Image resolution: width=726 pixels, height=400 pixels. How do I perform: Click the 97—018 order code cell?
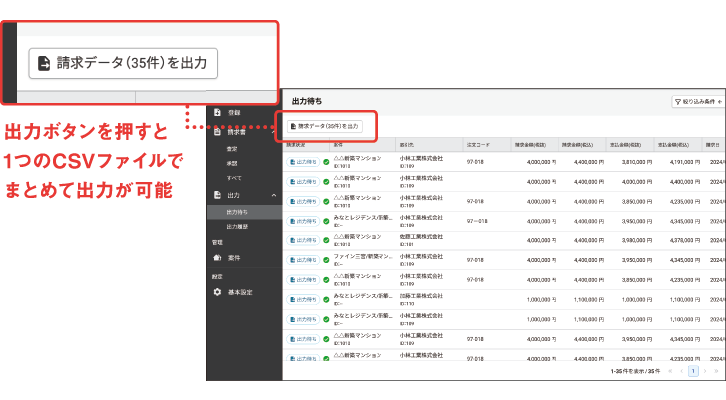477,221
